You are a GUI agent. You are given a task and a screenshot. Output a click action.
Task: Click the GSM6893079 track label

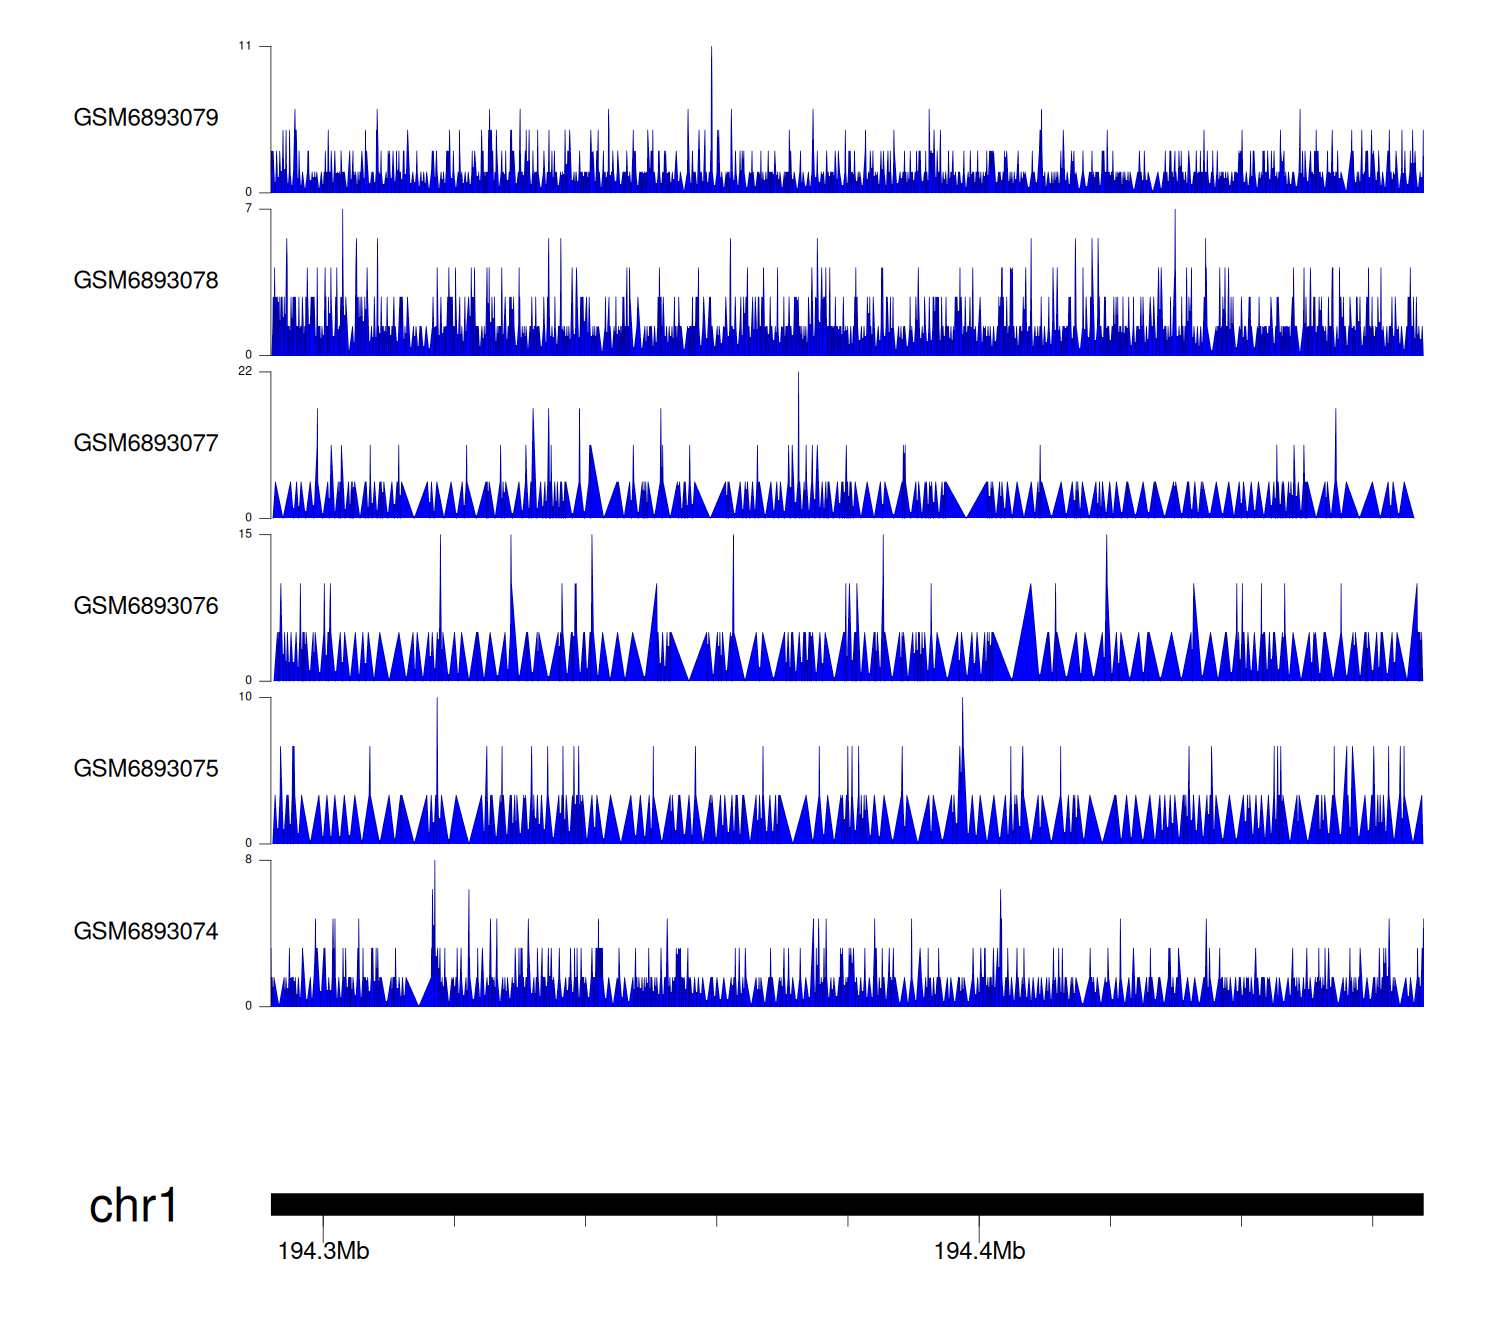click(146, 118)
